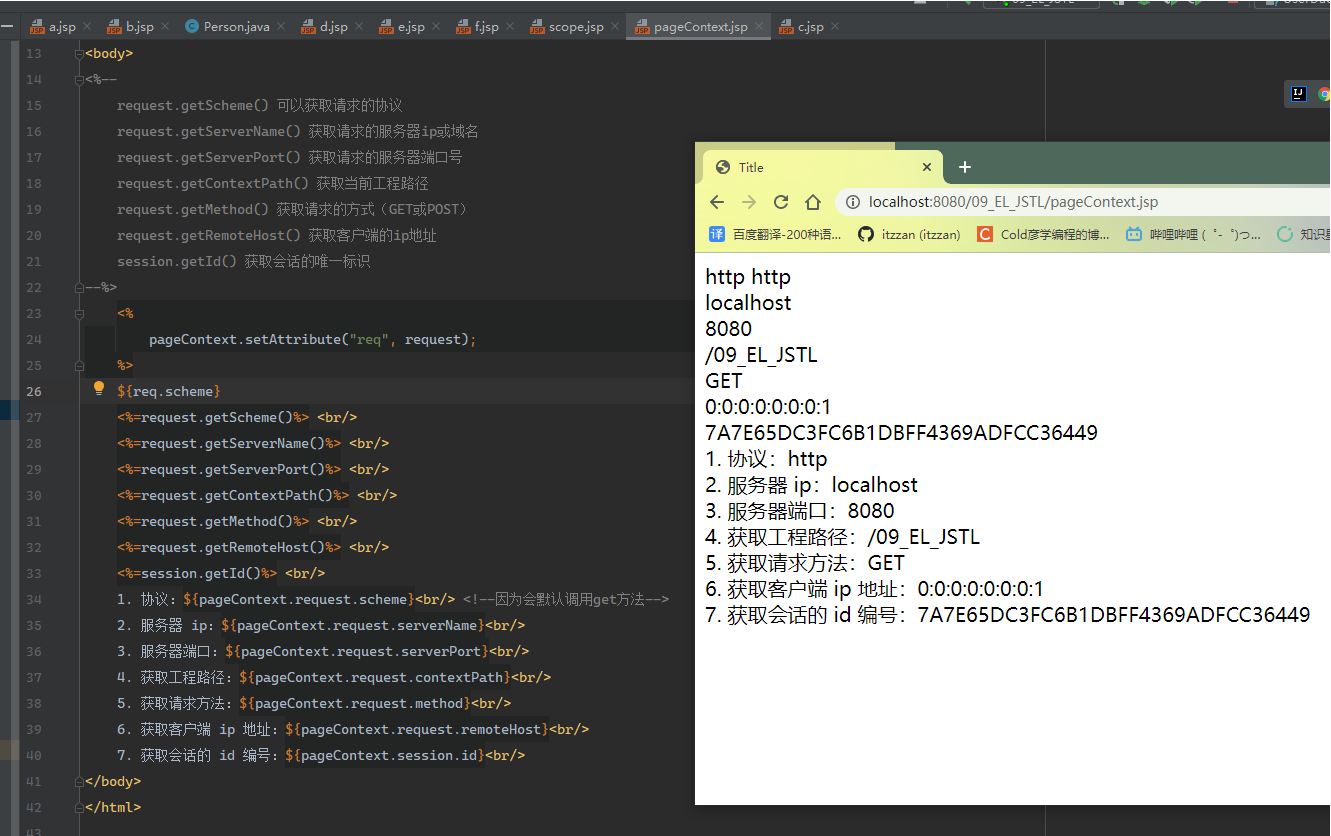Screen dimensions: 1331x836
Task: Click '1. 协议: http' in browser page
Action: tap(766, 459)
